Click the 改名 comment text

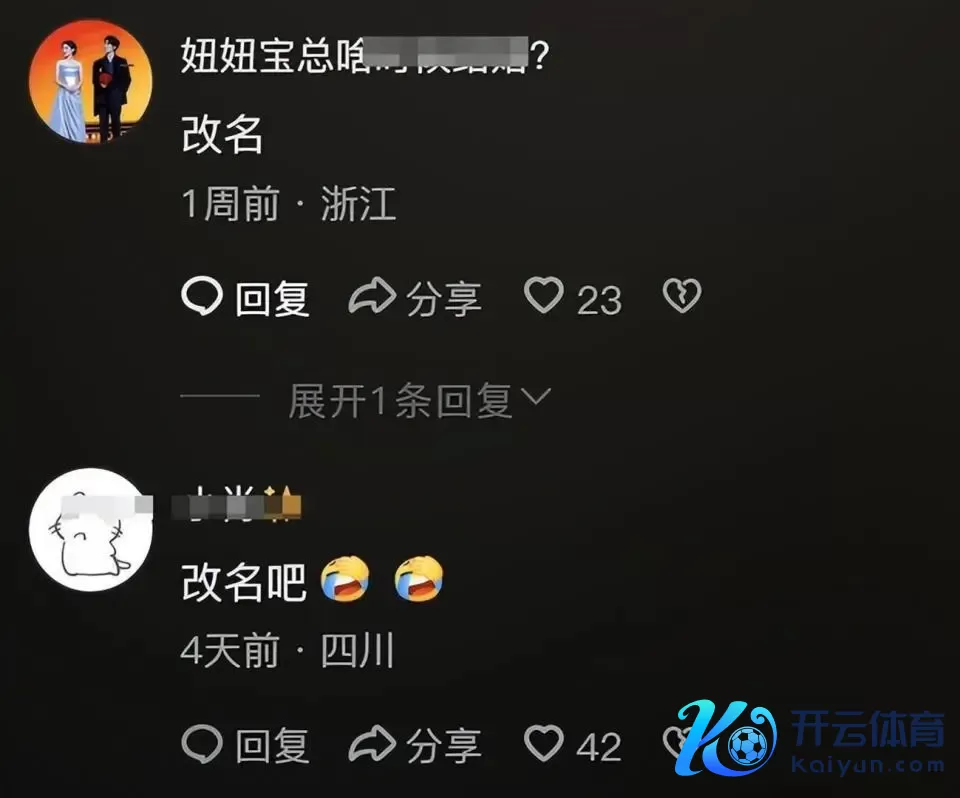click(222, 134)
